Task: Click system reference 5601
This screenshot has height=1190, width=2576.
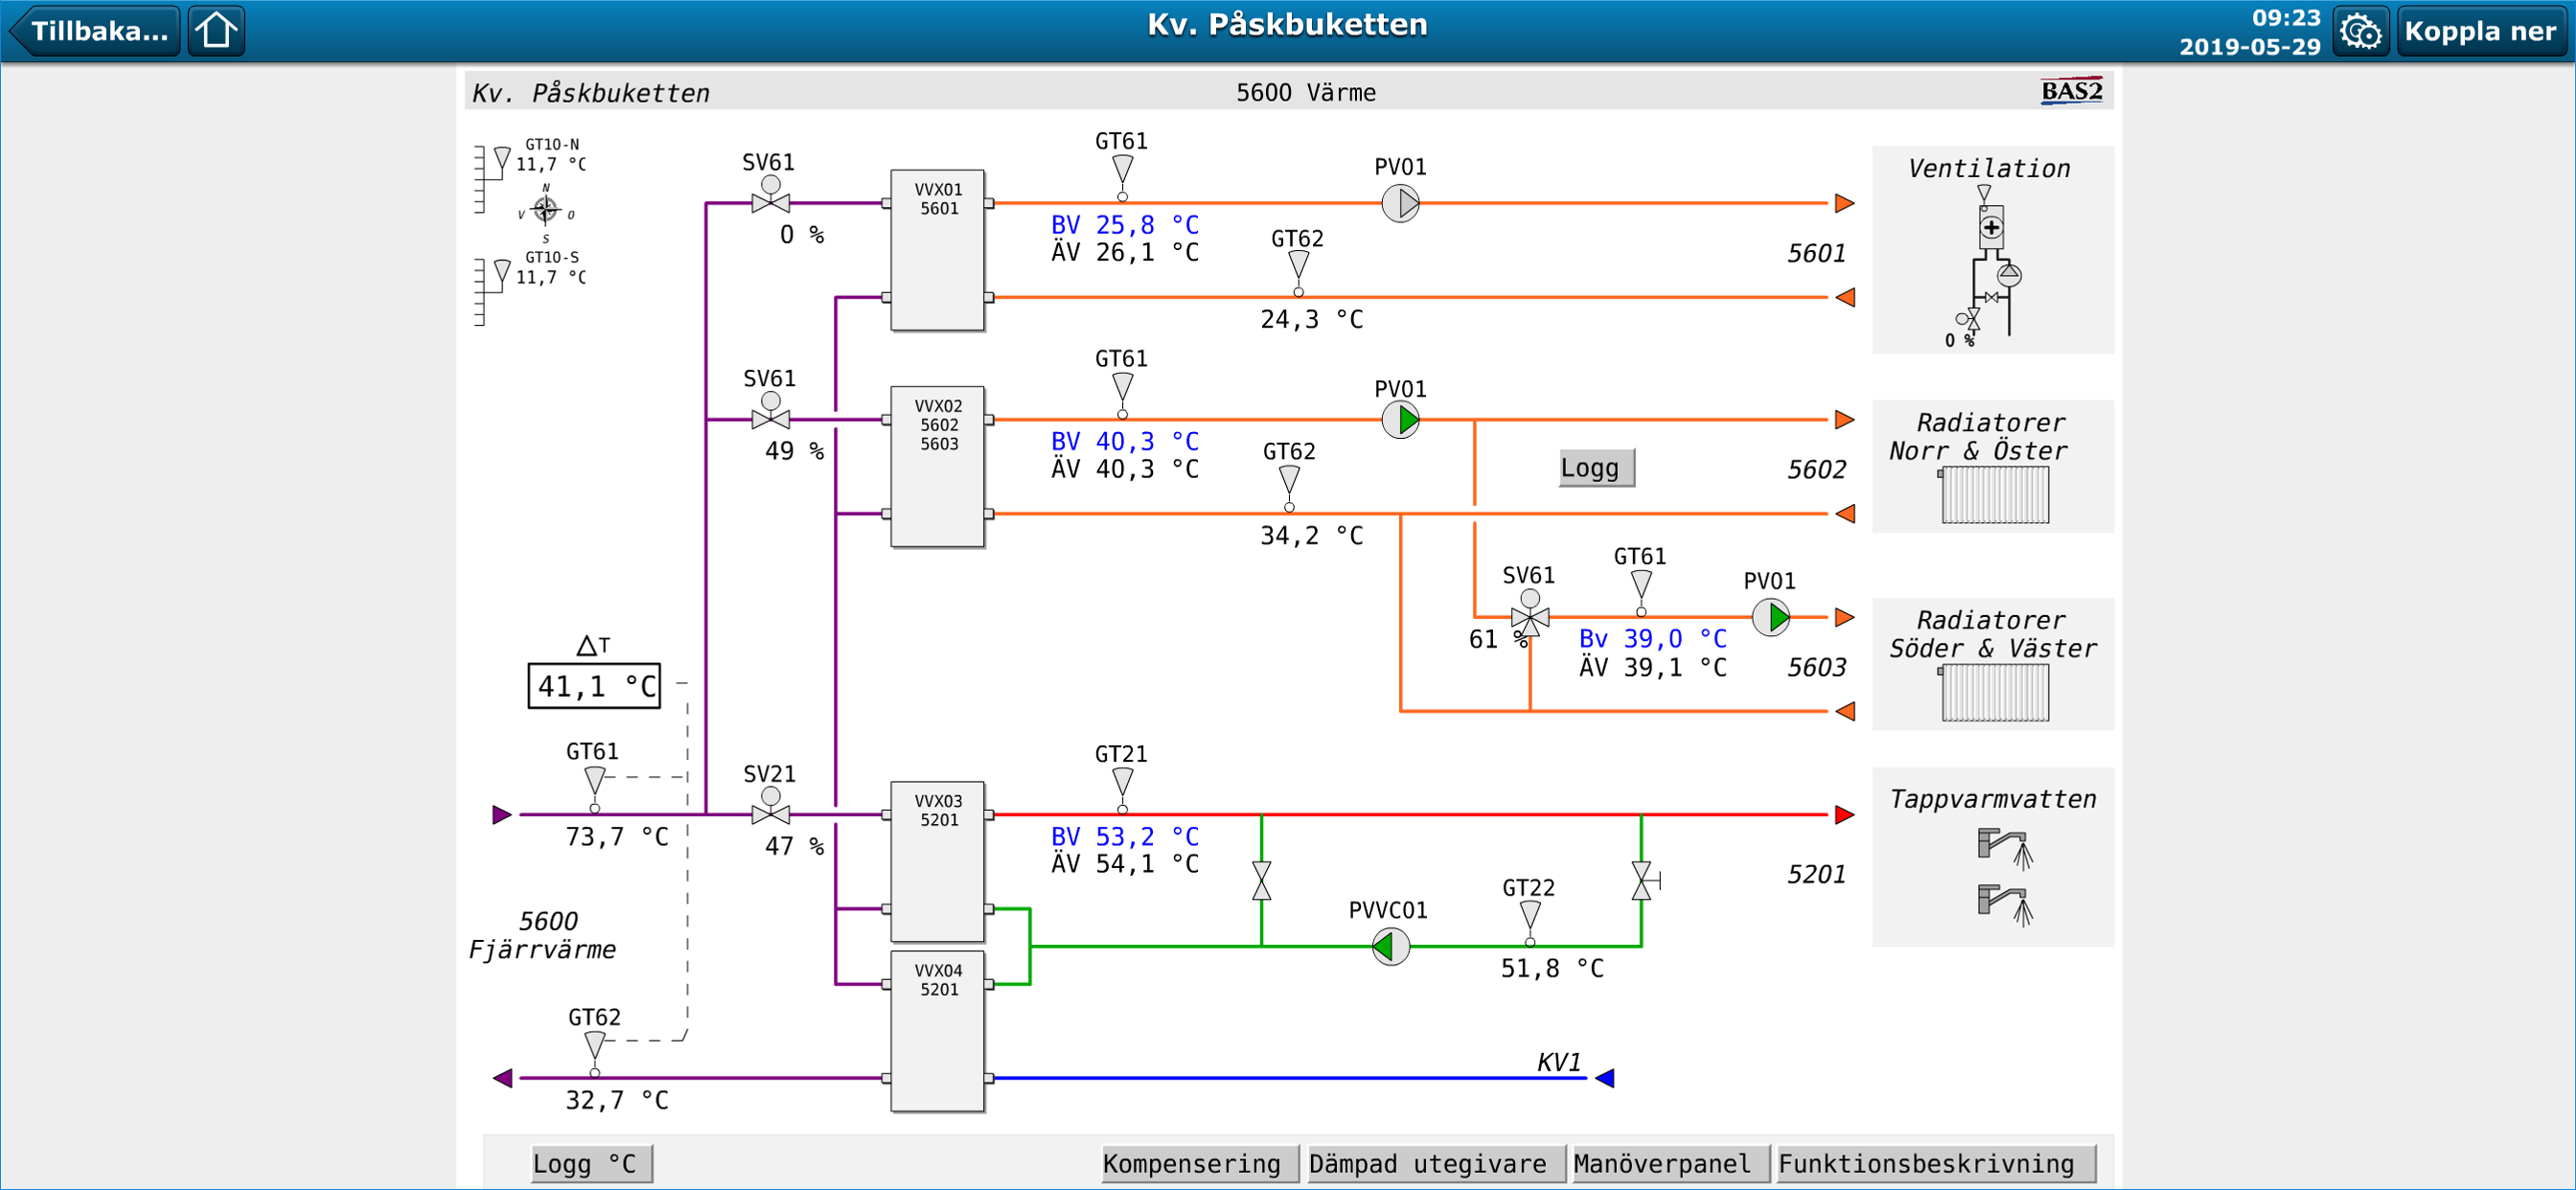Action: pos(1817,254)
